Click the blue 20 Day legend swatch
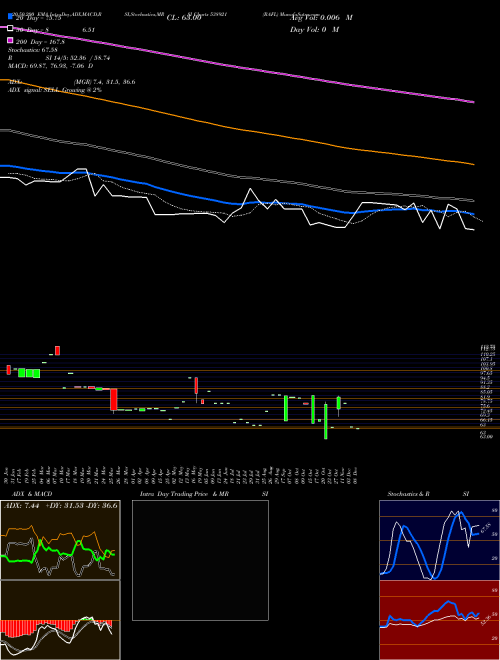The width and height of the screenshot is (500, 660). point(11,17)
